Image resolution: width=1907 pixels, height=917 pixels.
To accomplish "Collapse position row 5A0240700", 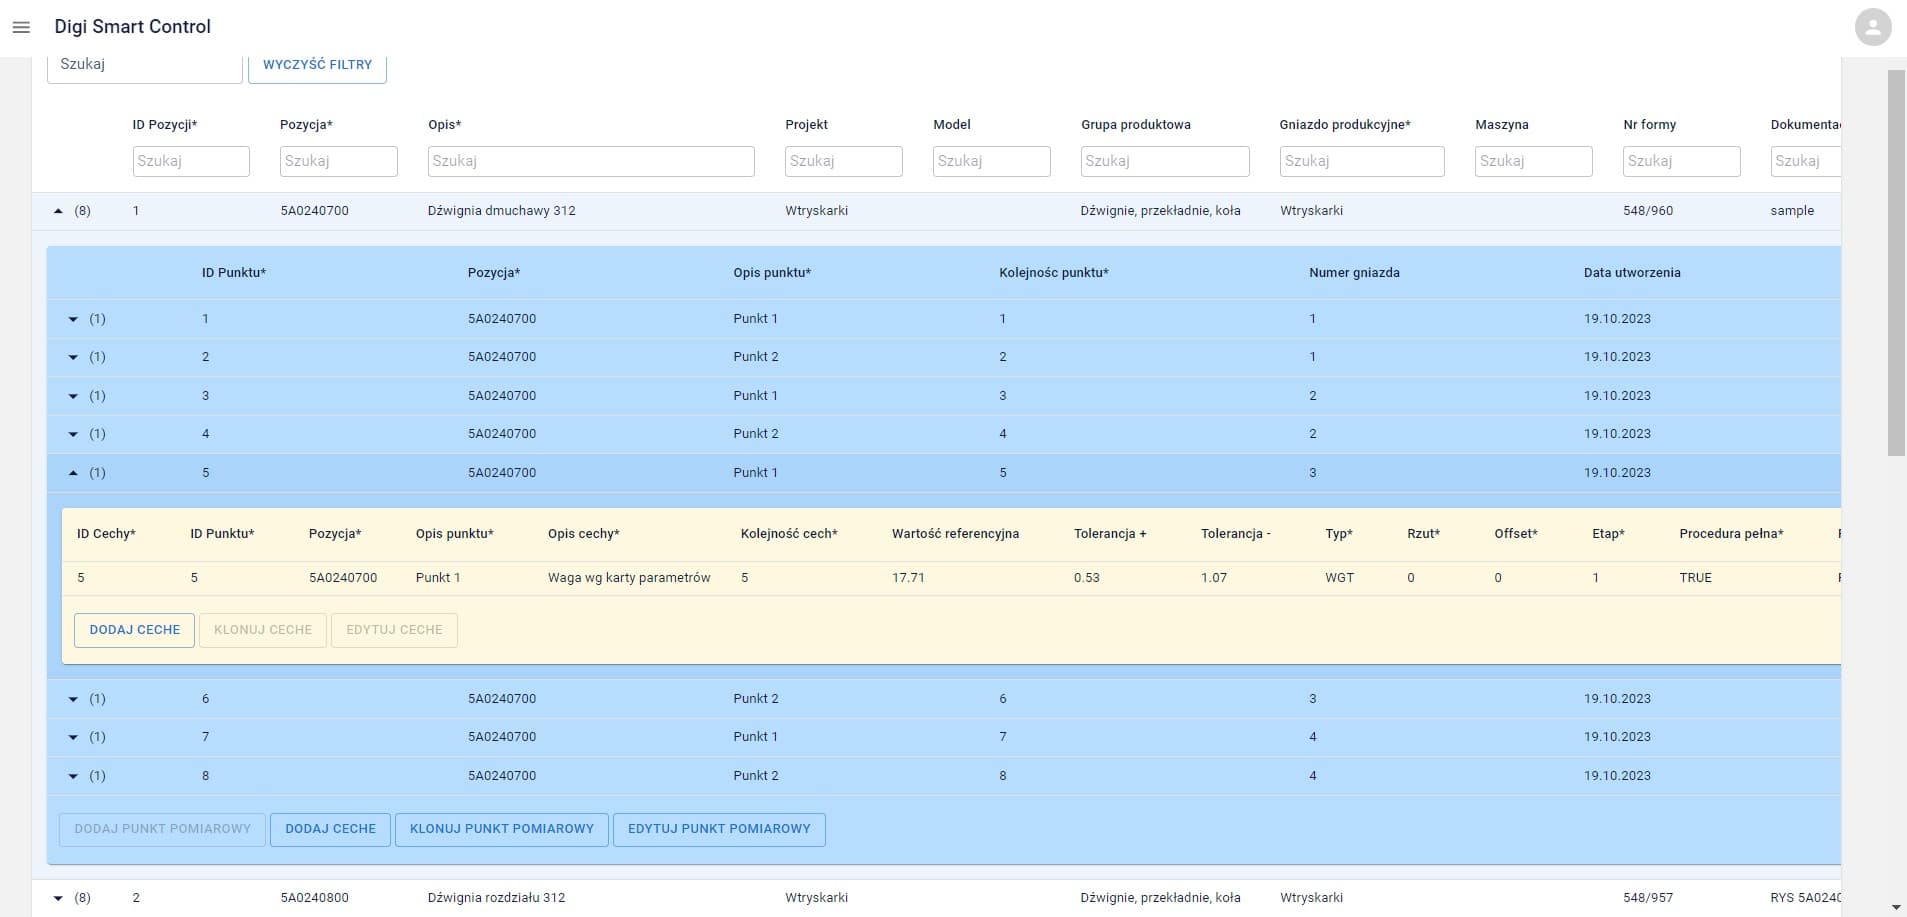I will pos(58,211).
